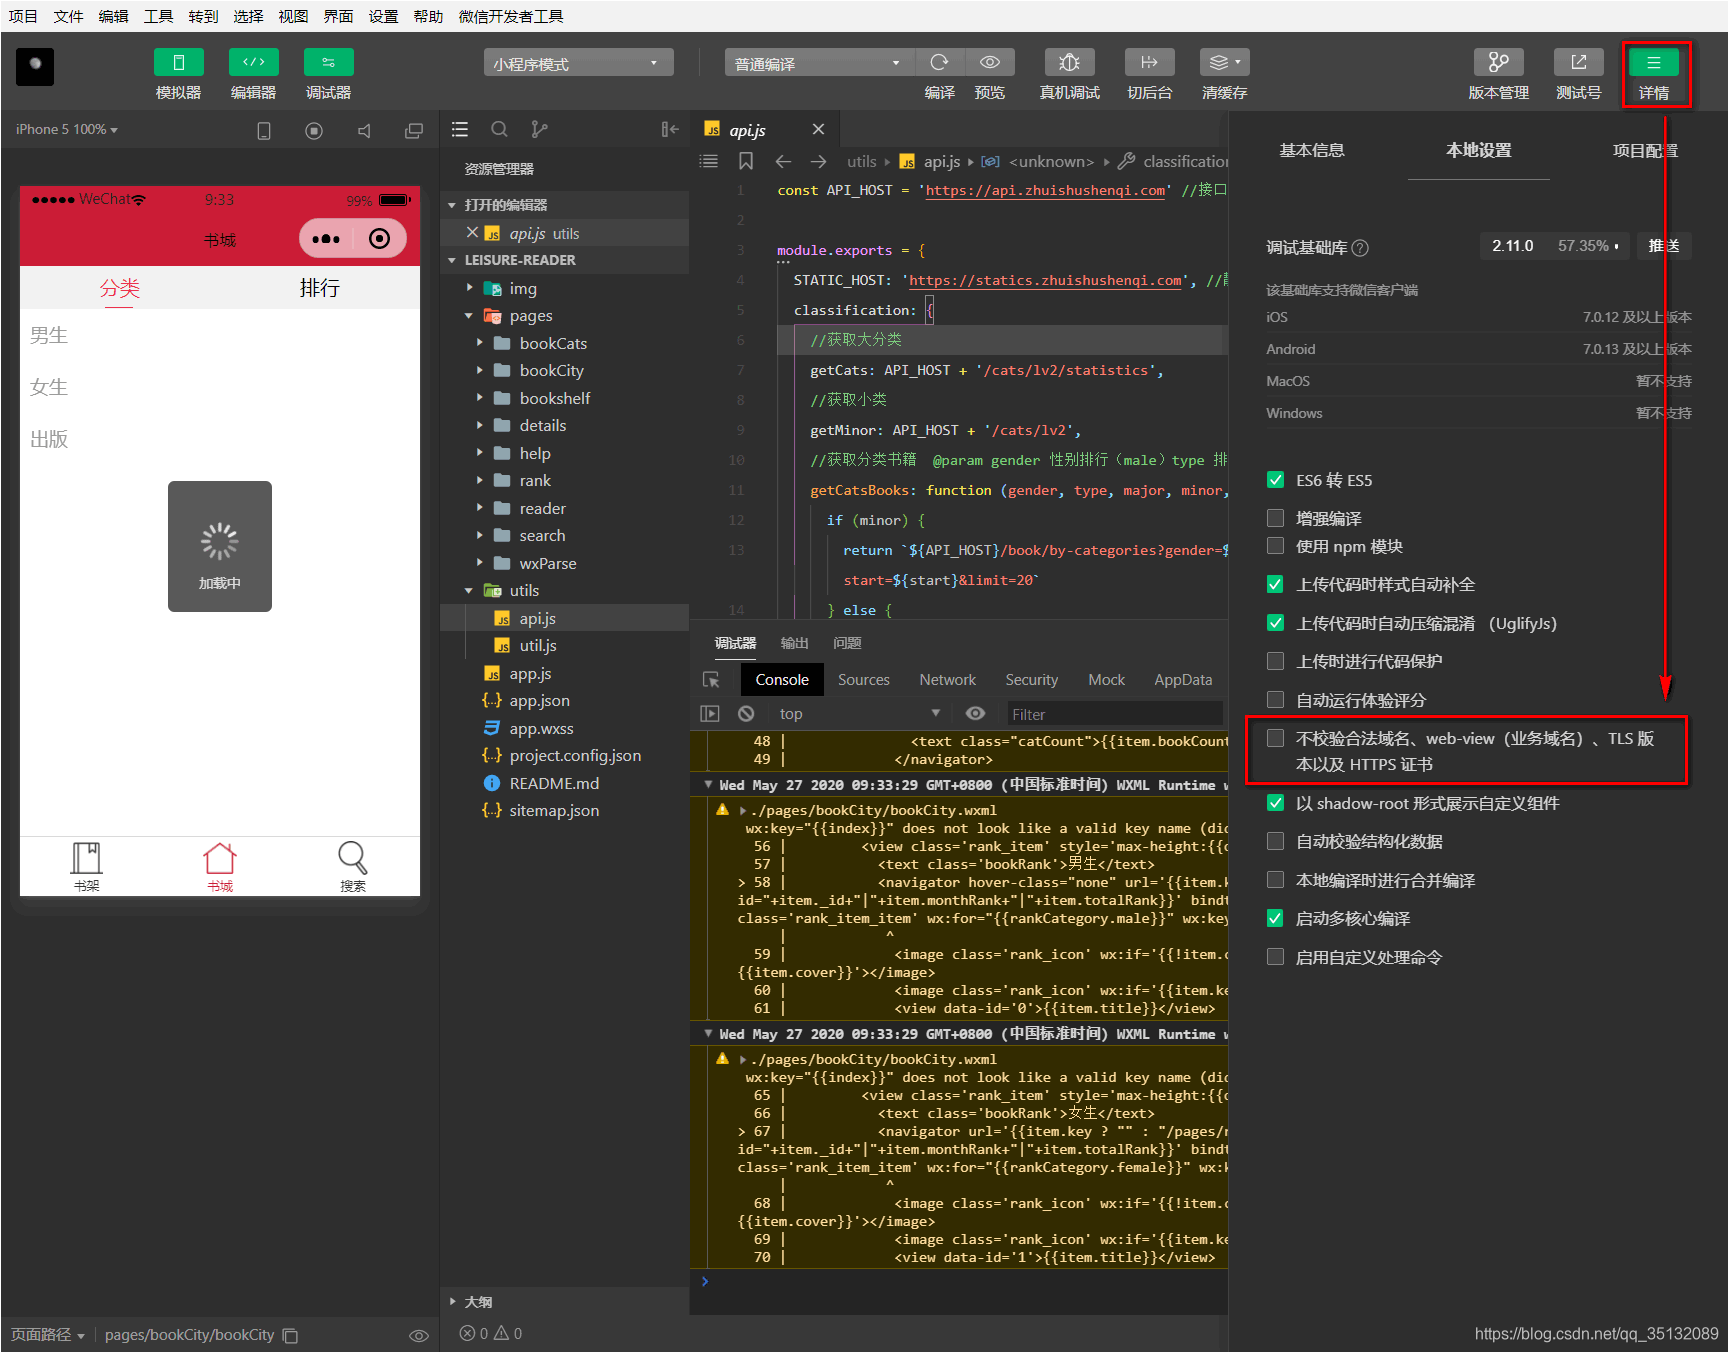Navigate forward in editor
1729x1353 pixels.
tap(818, 161)
